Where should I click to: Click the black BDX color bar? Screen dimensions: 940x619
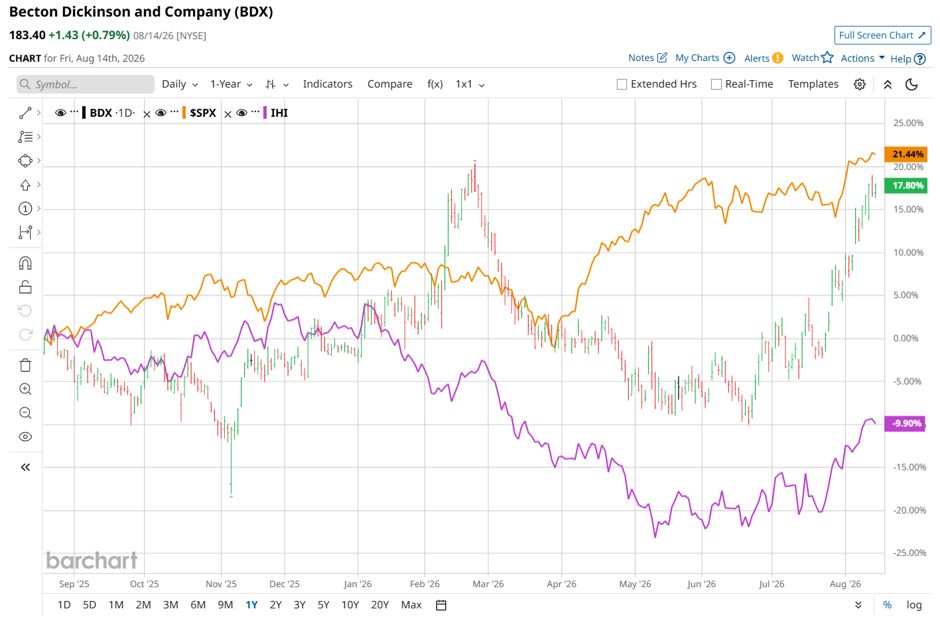click(84, 113)
